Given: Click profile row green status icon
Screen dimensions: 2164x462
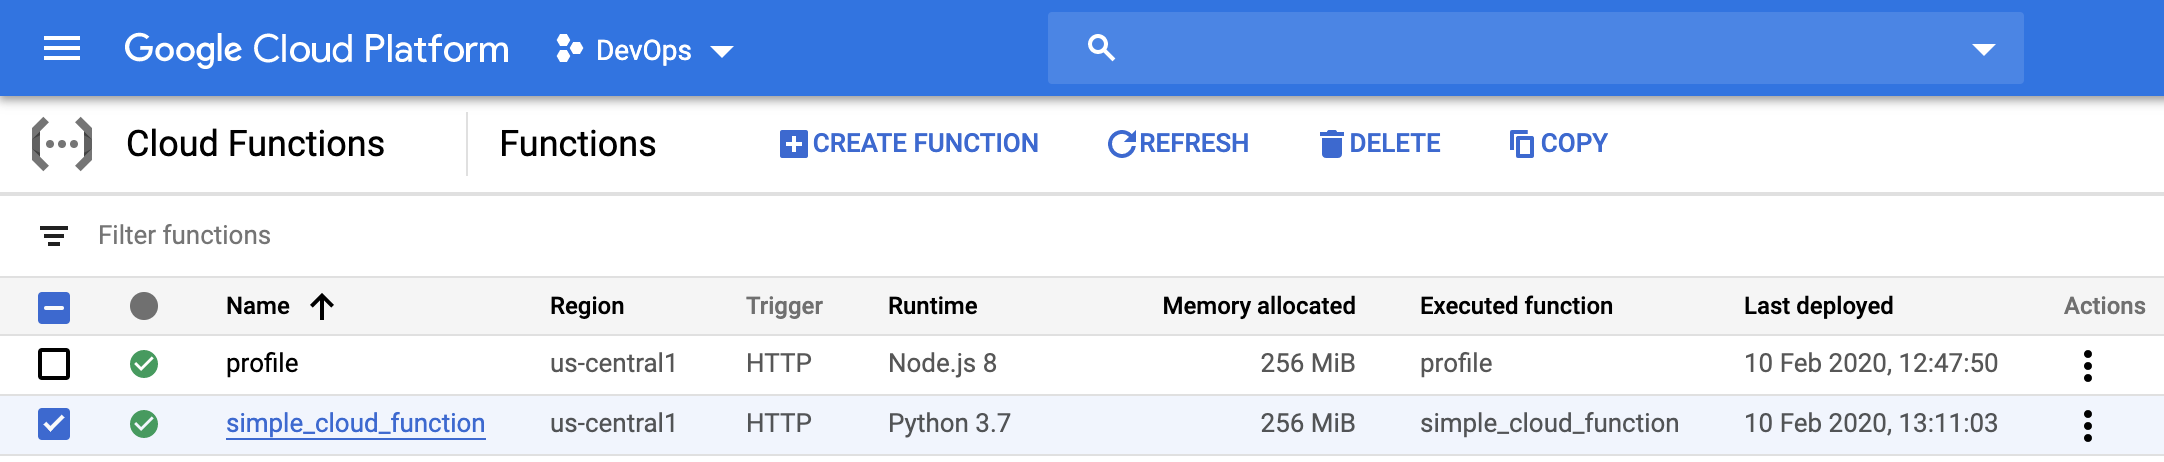Looking at the screenshot, I should pyautogui.click(x=144, y=364).
